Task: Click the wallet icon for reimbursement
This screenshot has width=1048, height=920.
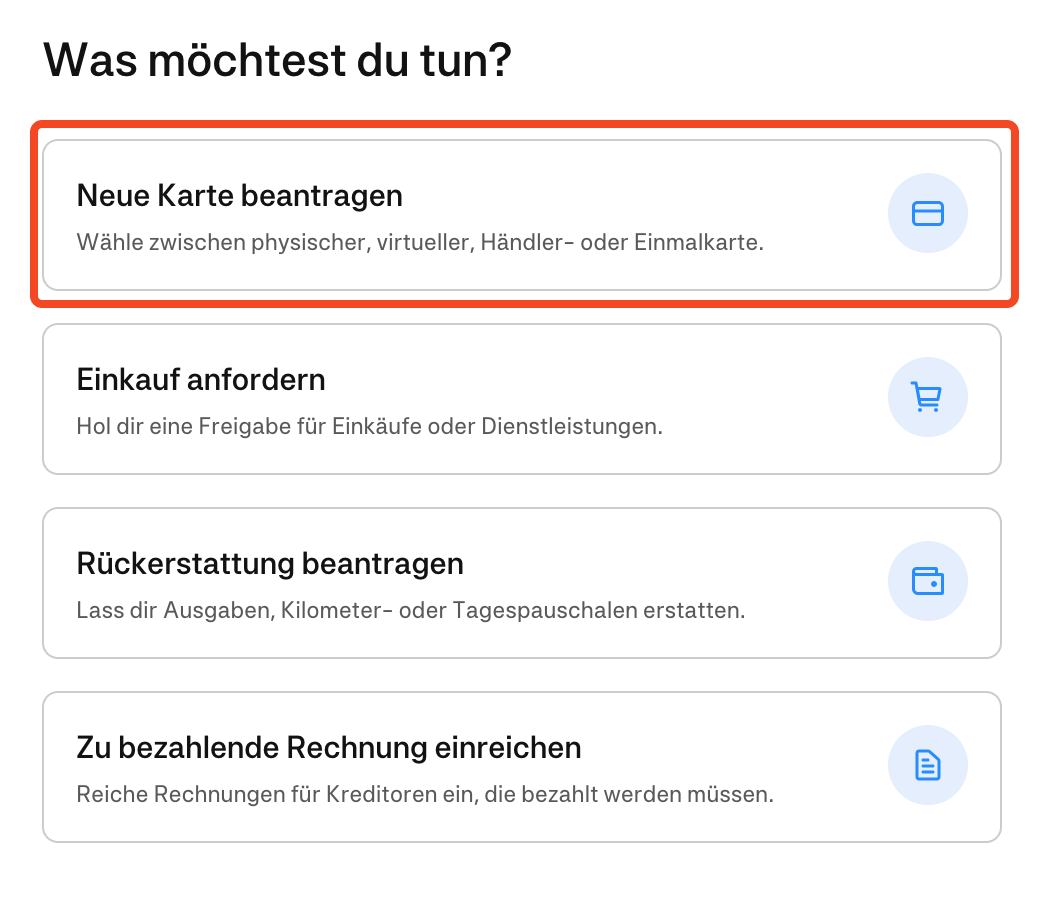Action: click(927, 582)
